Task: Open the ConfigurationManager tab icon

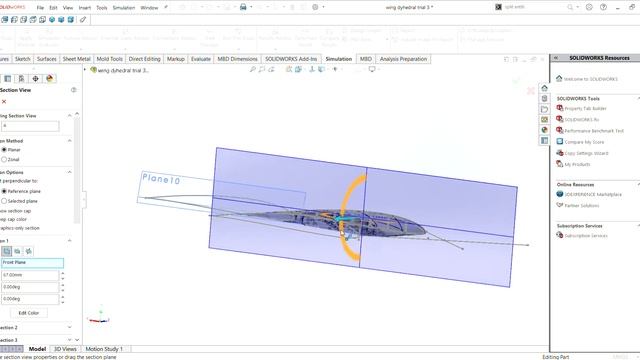Action: [21, 78]
